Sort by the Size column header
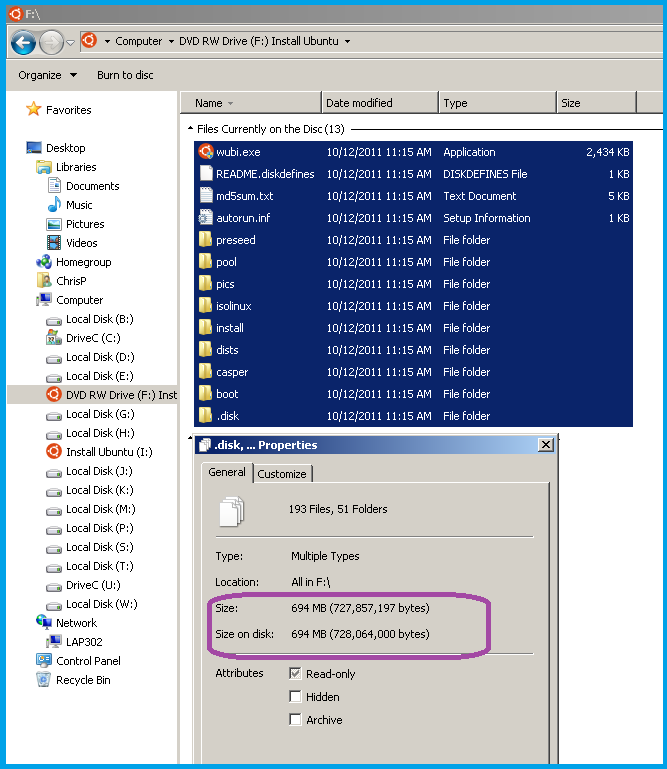The height and width of the screenshot is (769, 667). pos(596,103)
